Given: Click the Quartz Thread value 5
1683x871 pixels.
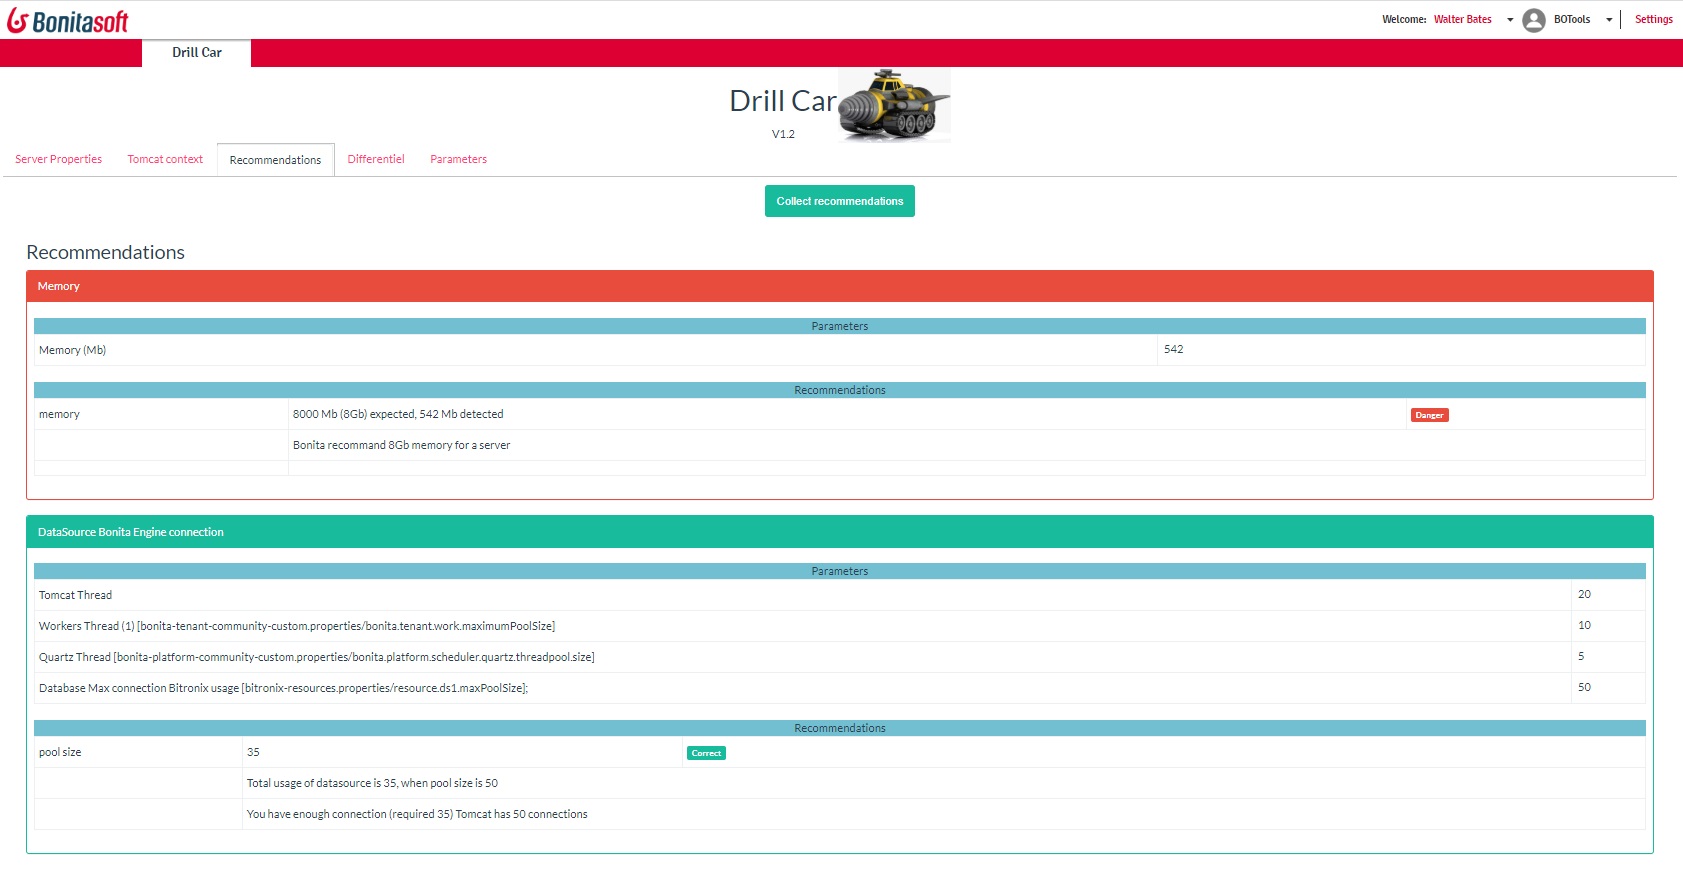Looking at the screenshot, I should (x=1581, y=656).
